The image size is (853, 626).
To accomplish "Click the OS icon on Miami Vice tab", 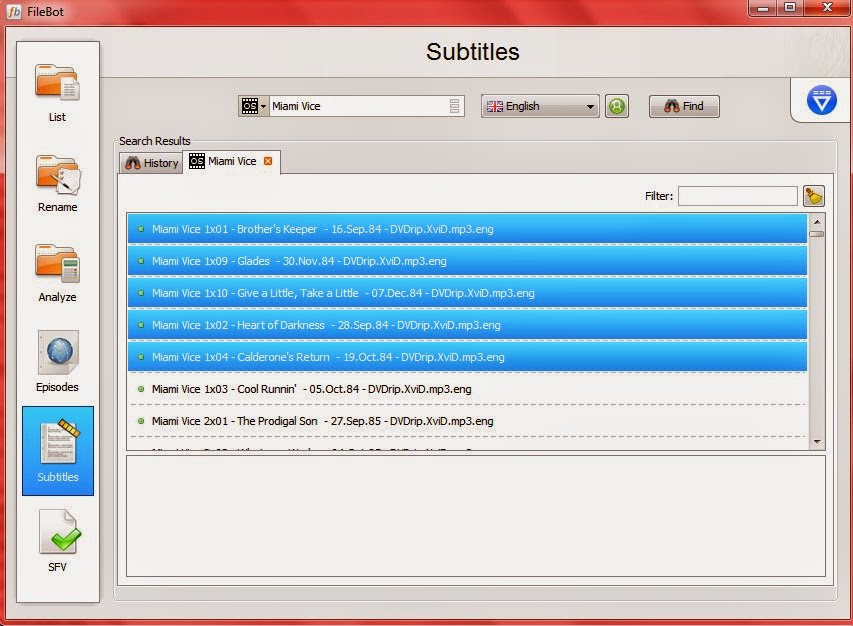I will 196,161.
